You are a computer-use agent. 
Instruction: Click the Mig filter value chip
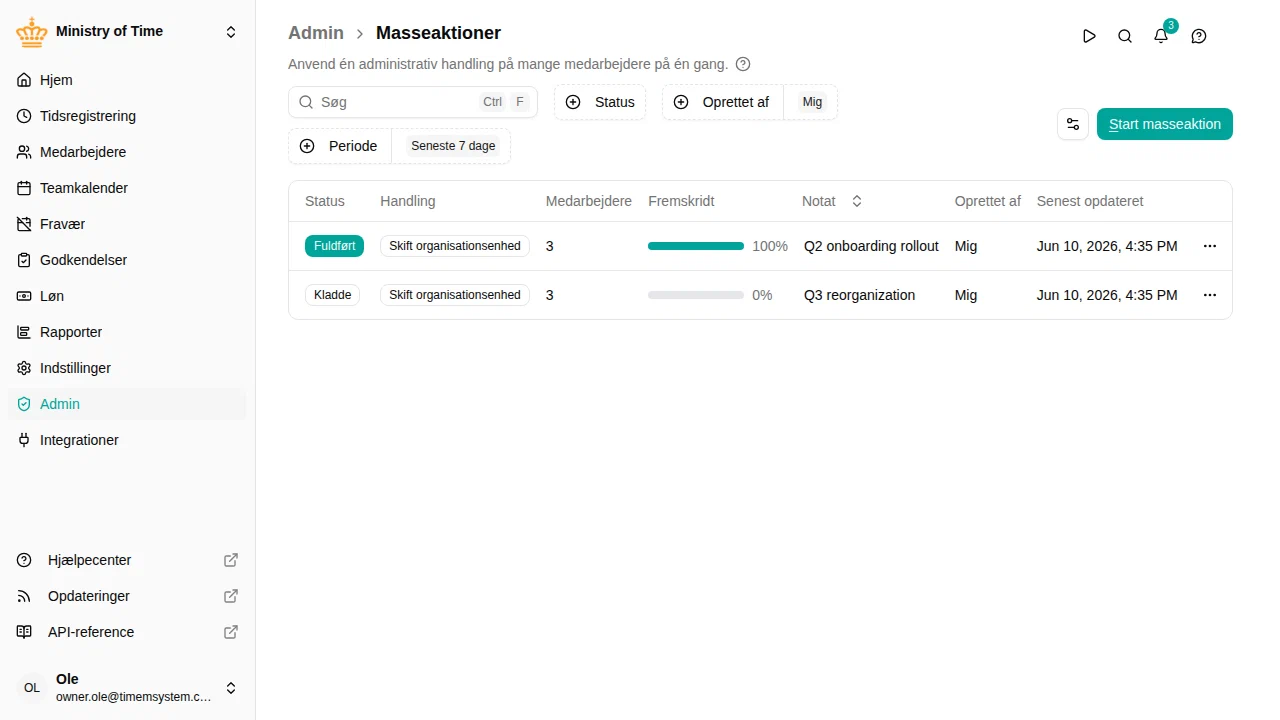(x=812, y=102)
